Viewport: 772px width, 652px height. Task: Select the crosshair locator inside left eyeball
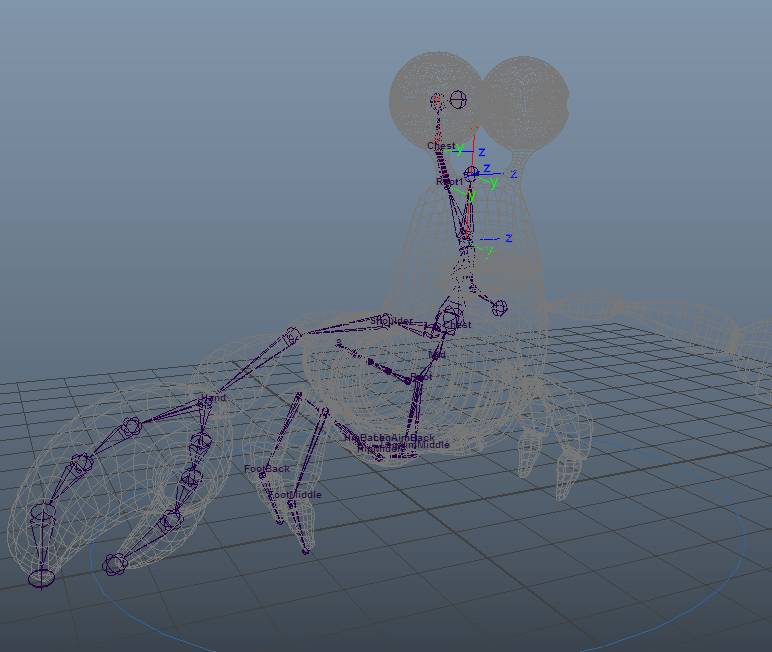(x=458, y=99)
